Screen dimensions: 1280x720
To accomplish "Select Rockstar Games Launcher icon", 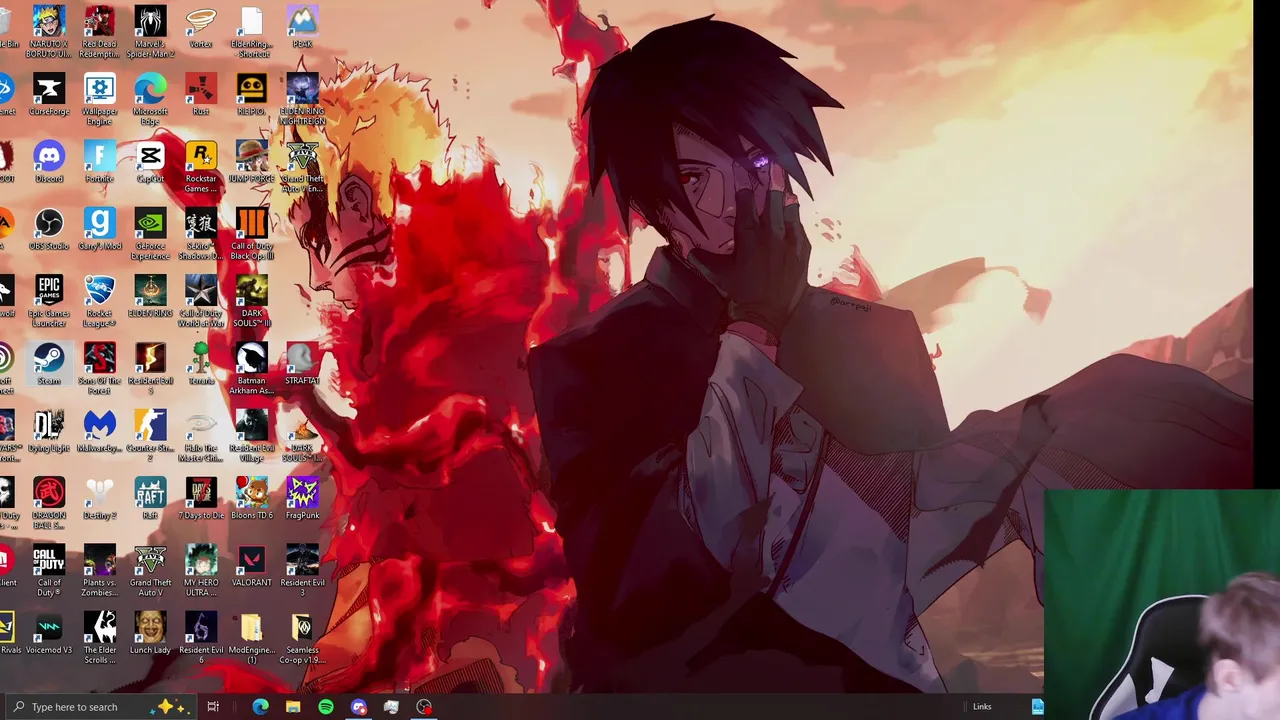I will pyautogui.click(x=201, y=166).
